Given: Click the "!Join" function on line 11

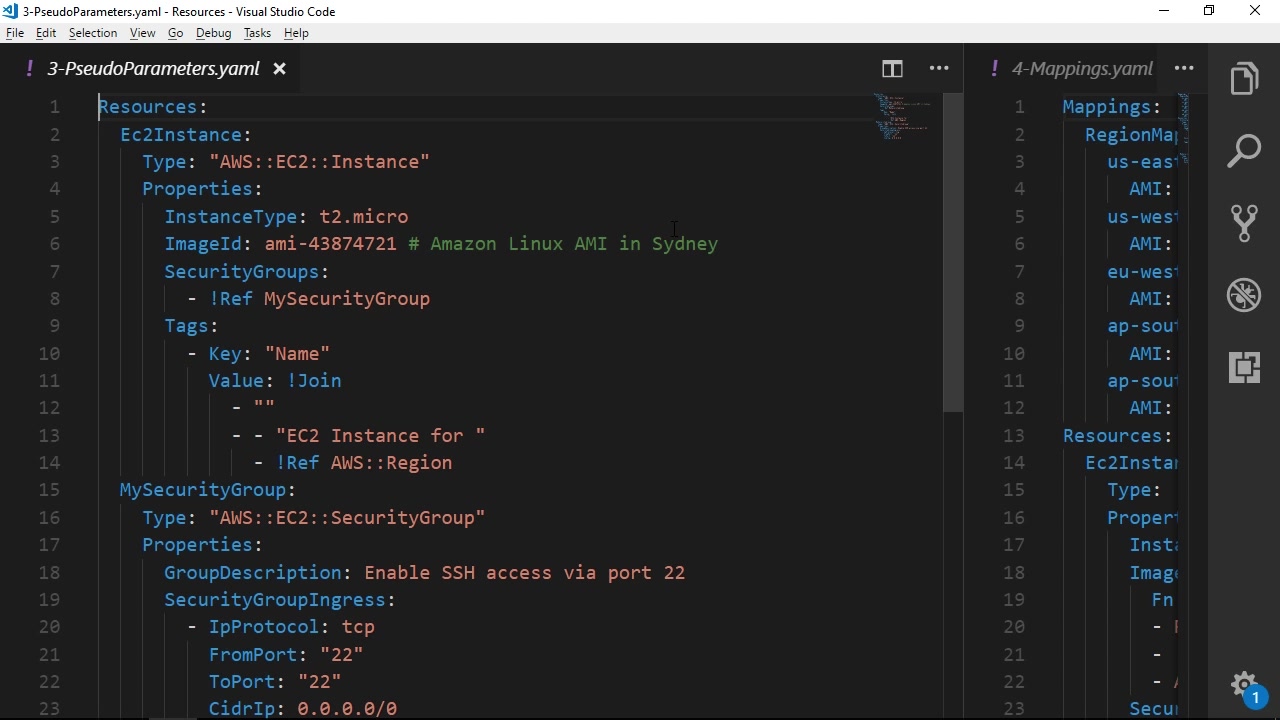Looking at the screenshot, I should (x=314, y=381).
